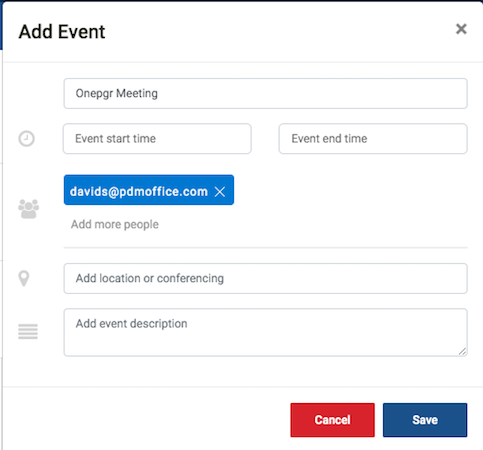Click Add location or conferencing field
The image size is (483, 450).
click(265, 278)
